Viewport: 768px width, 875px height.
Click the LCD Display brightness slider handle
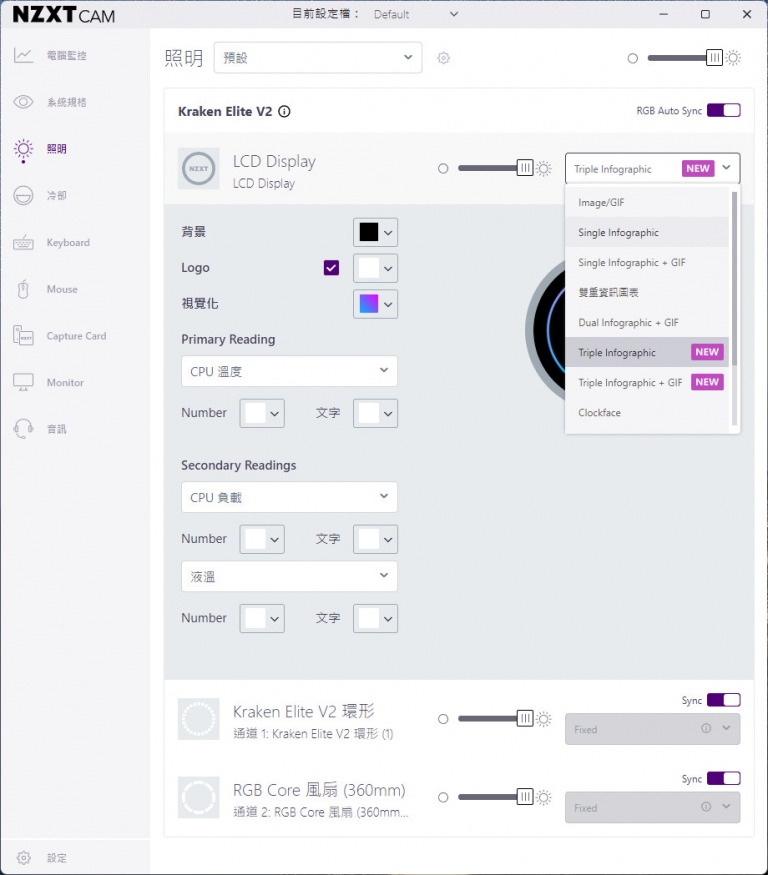525,168
